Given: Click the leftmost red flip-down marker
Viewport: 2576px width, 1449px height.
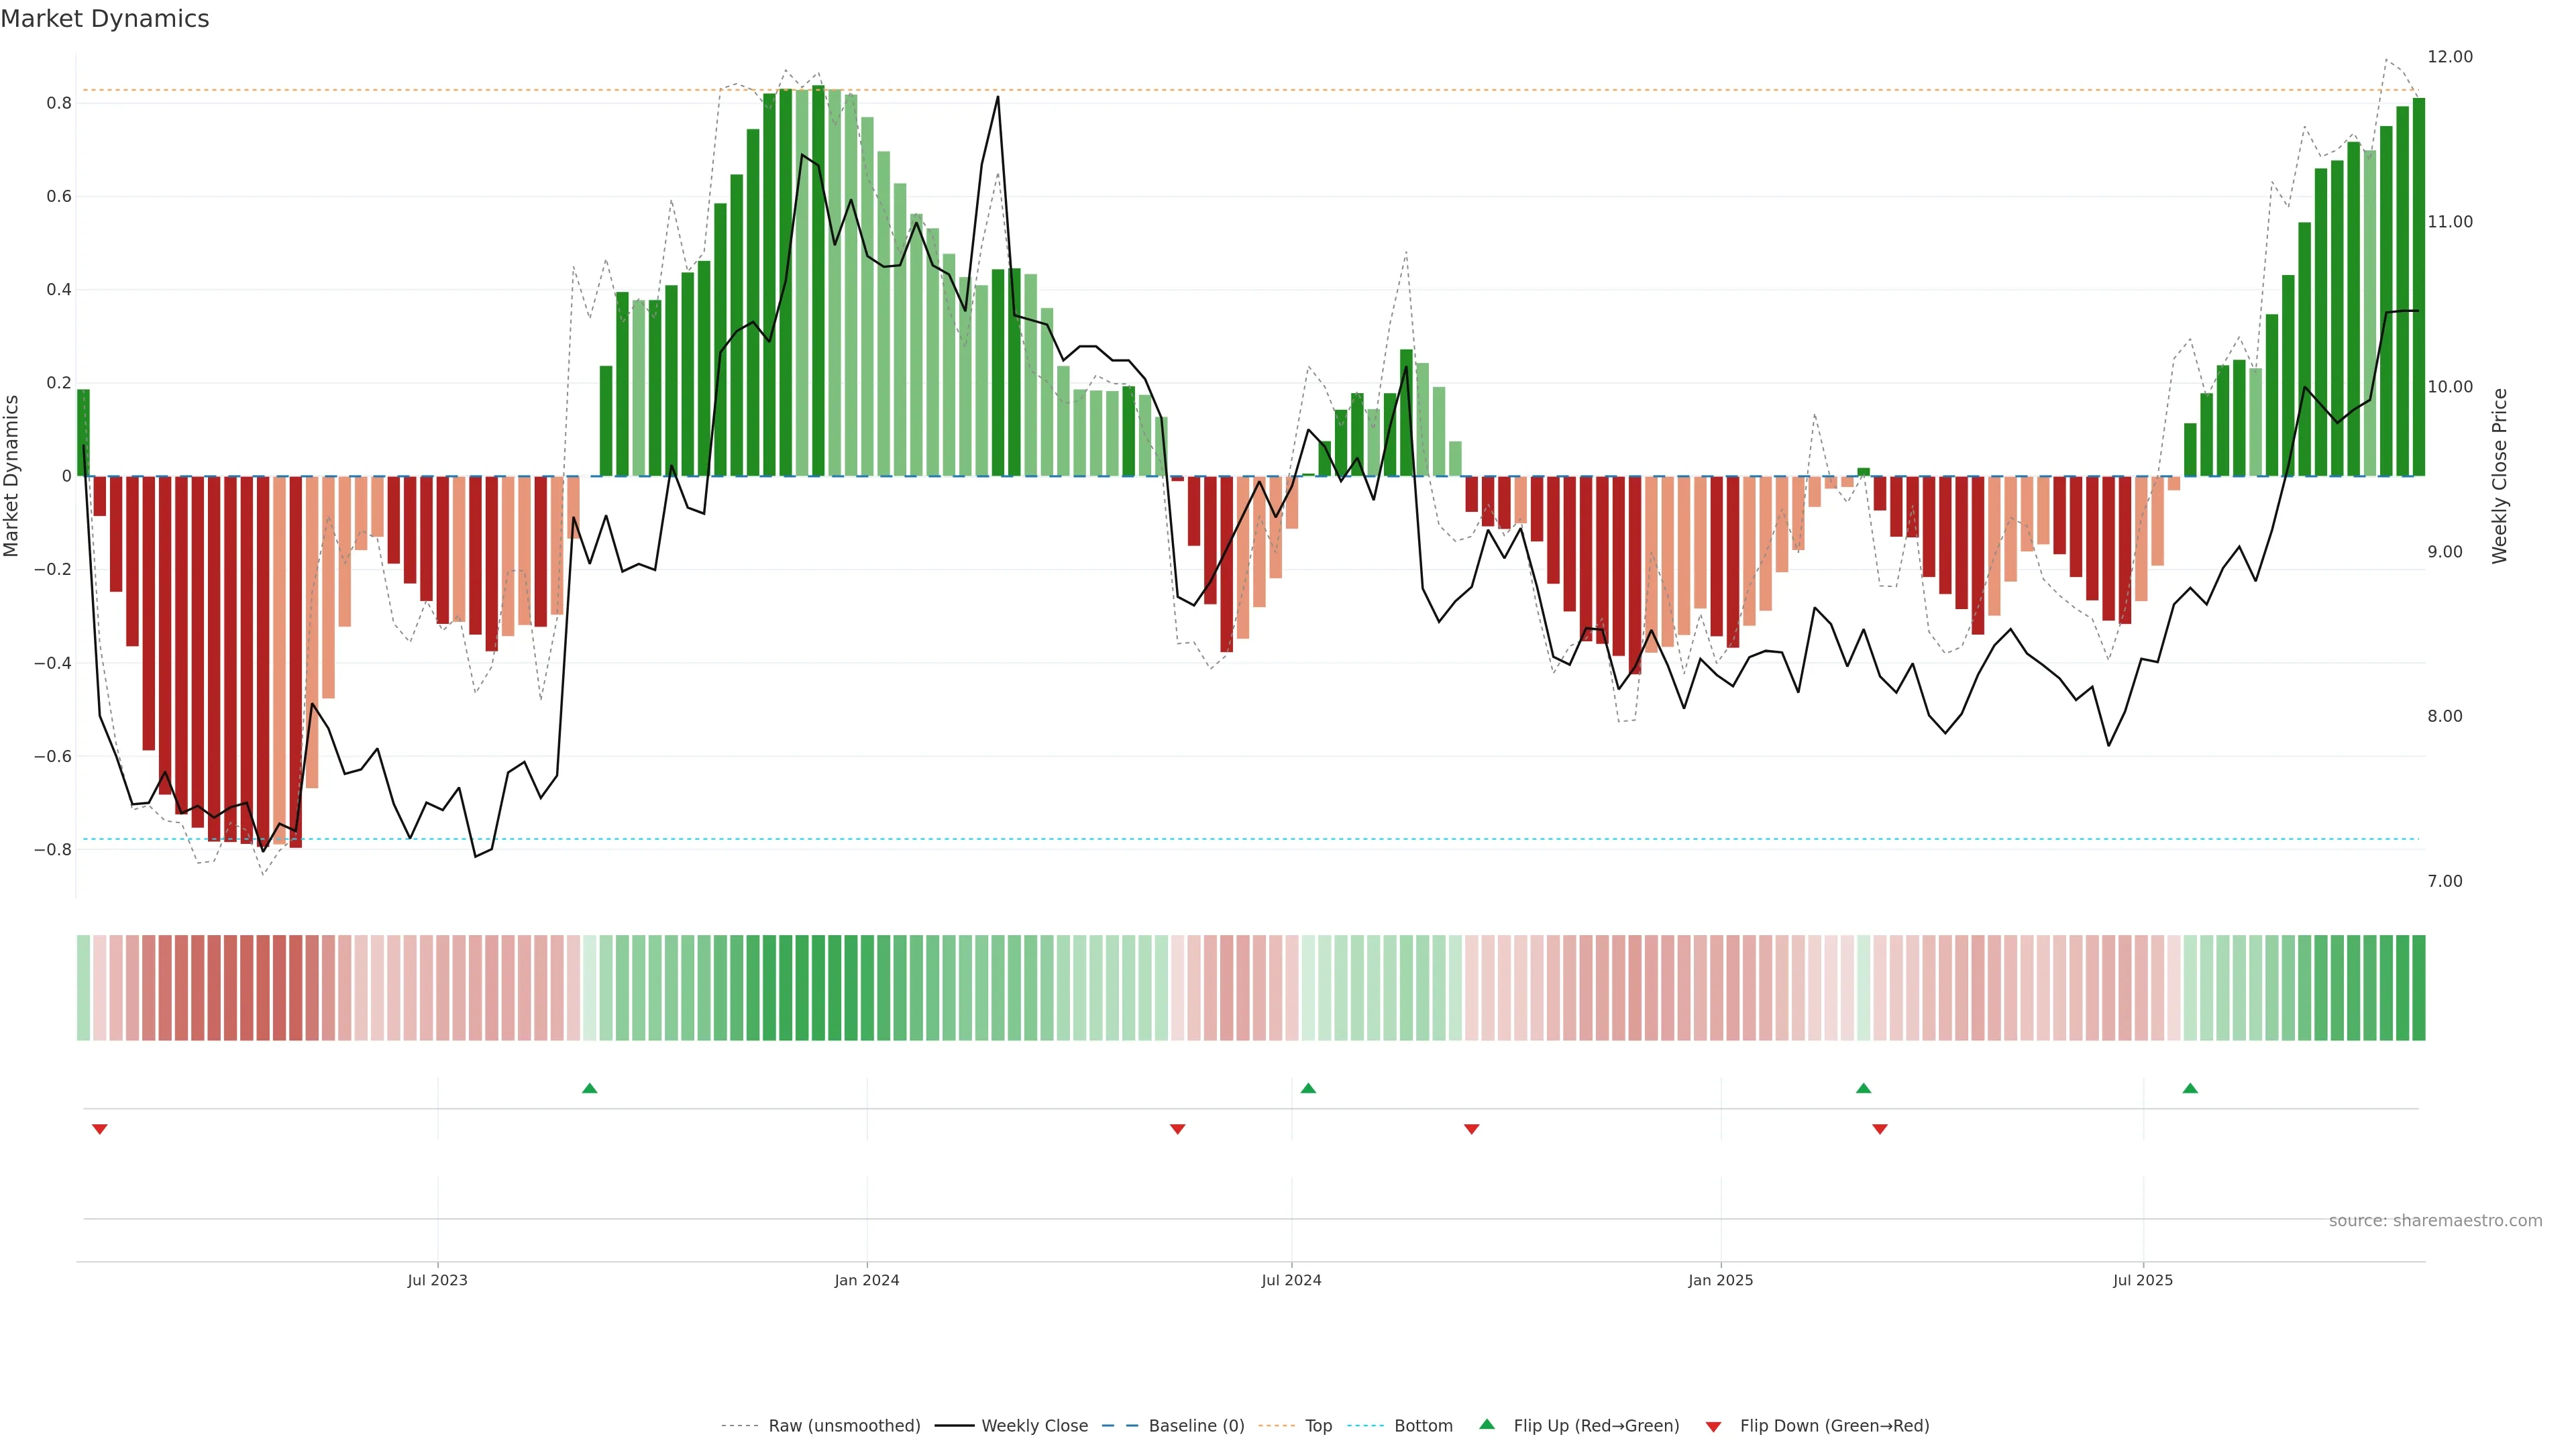Looking at the screenshot, I should pyautogui.click(x=99, y=1129).
